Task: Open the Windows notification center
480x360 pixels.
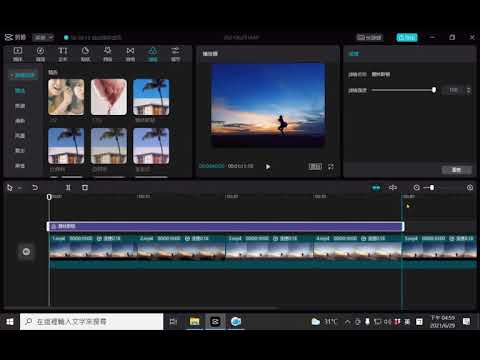Action: click(467, 322)
